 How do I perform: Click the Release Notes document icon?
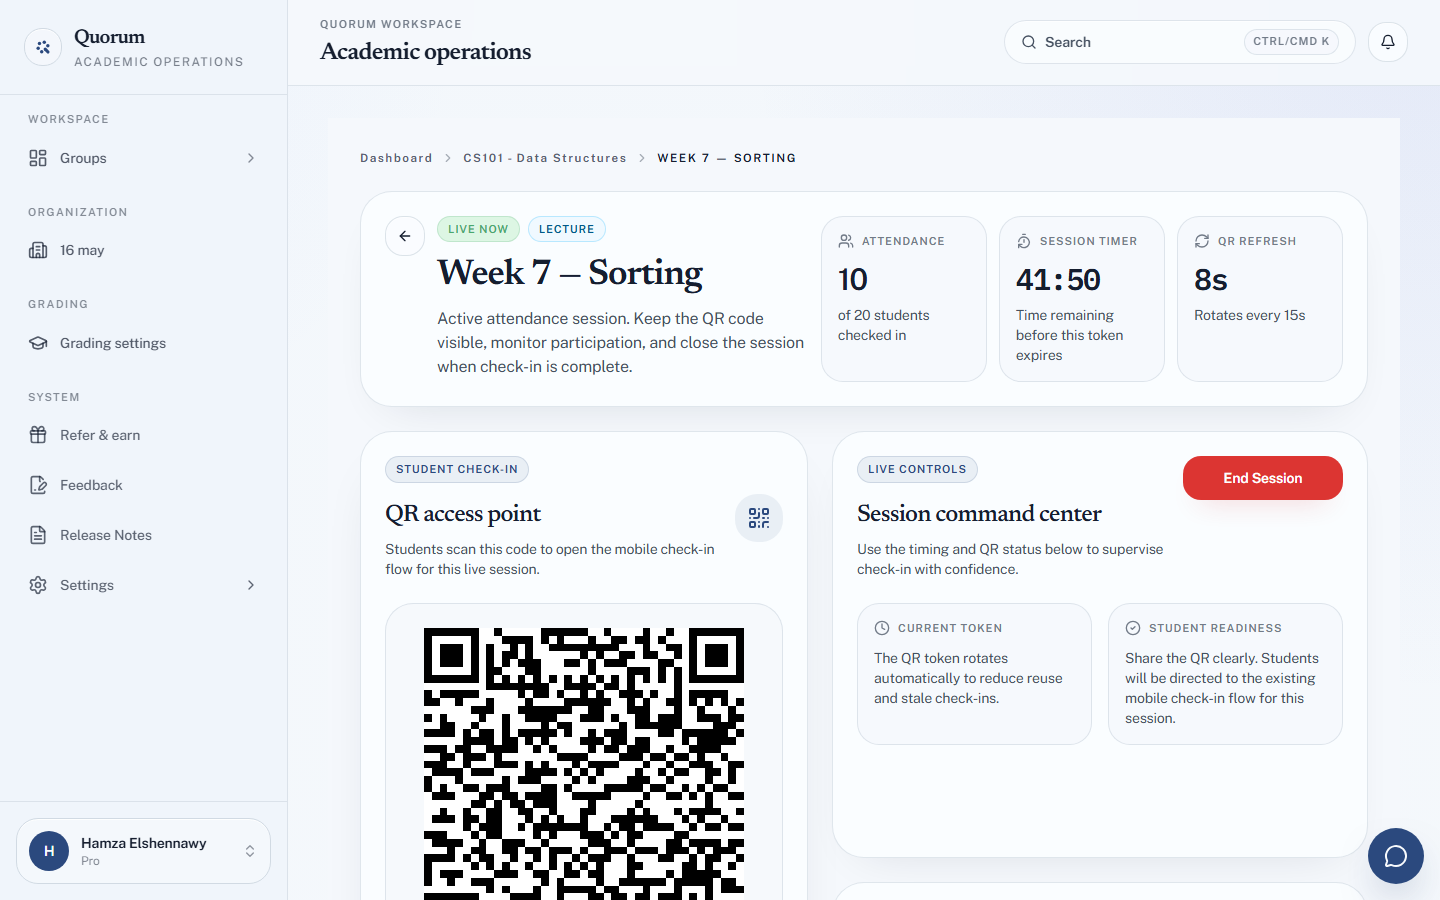38,535
